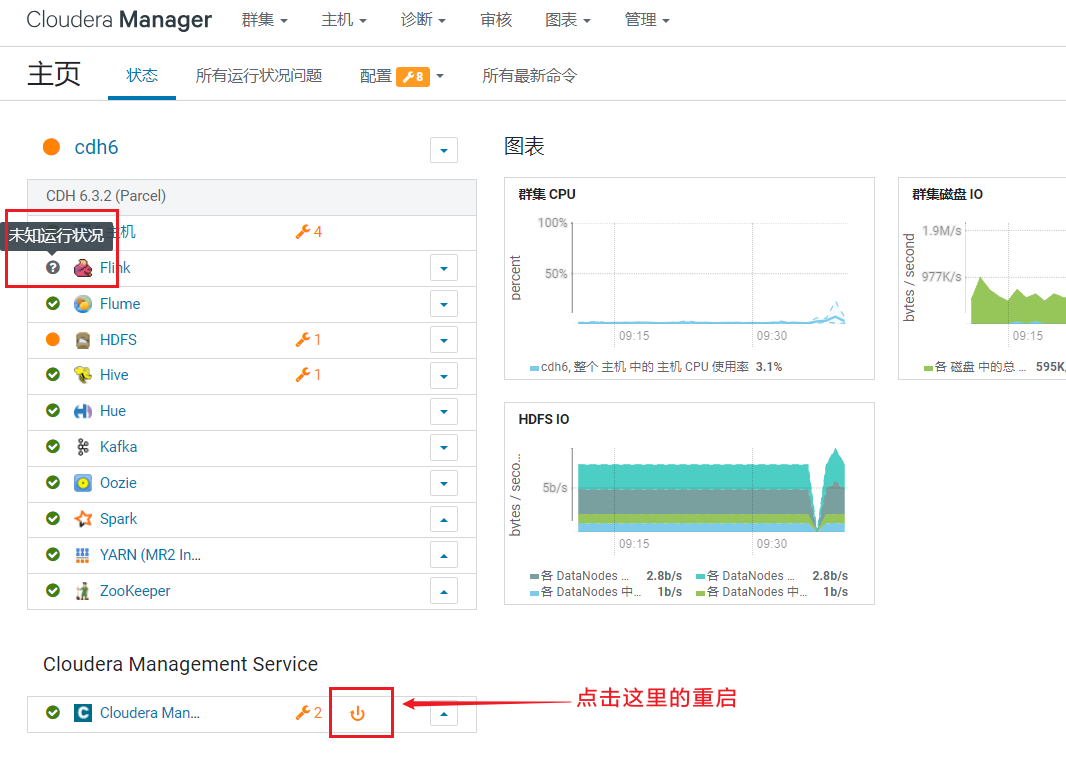Click the YARN green health check icon

(x=53, y=554)
